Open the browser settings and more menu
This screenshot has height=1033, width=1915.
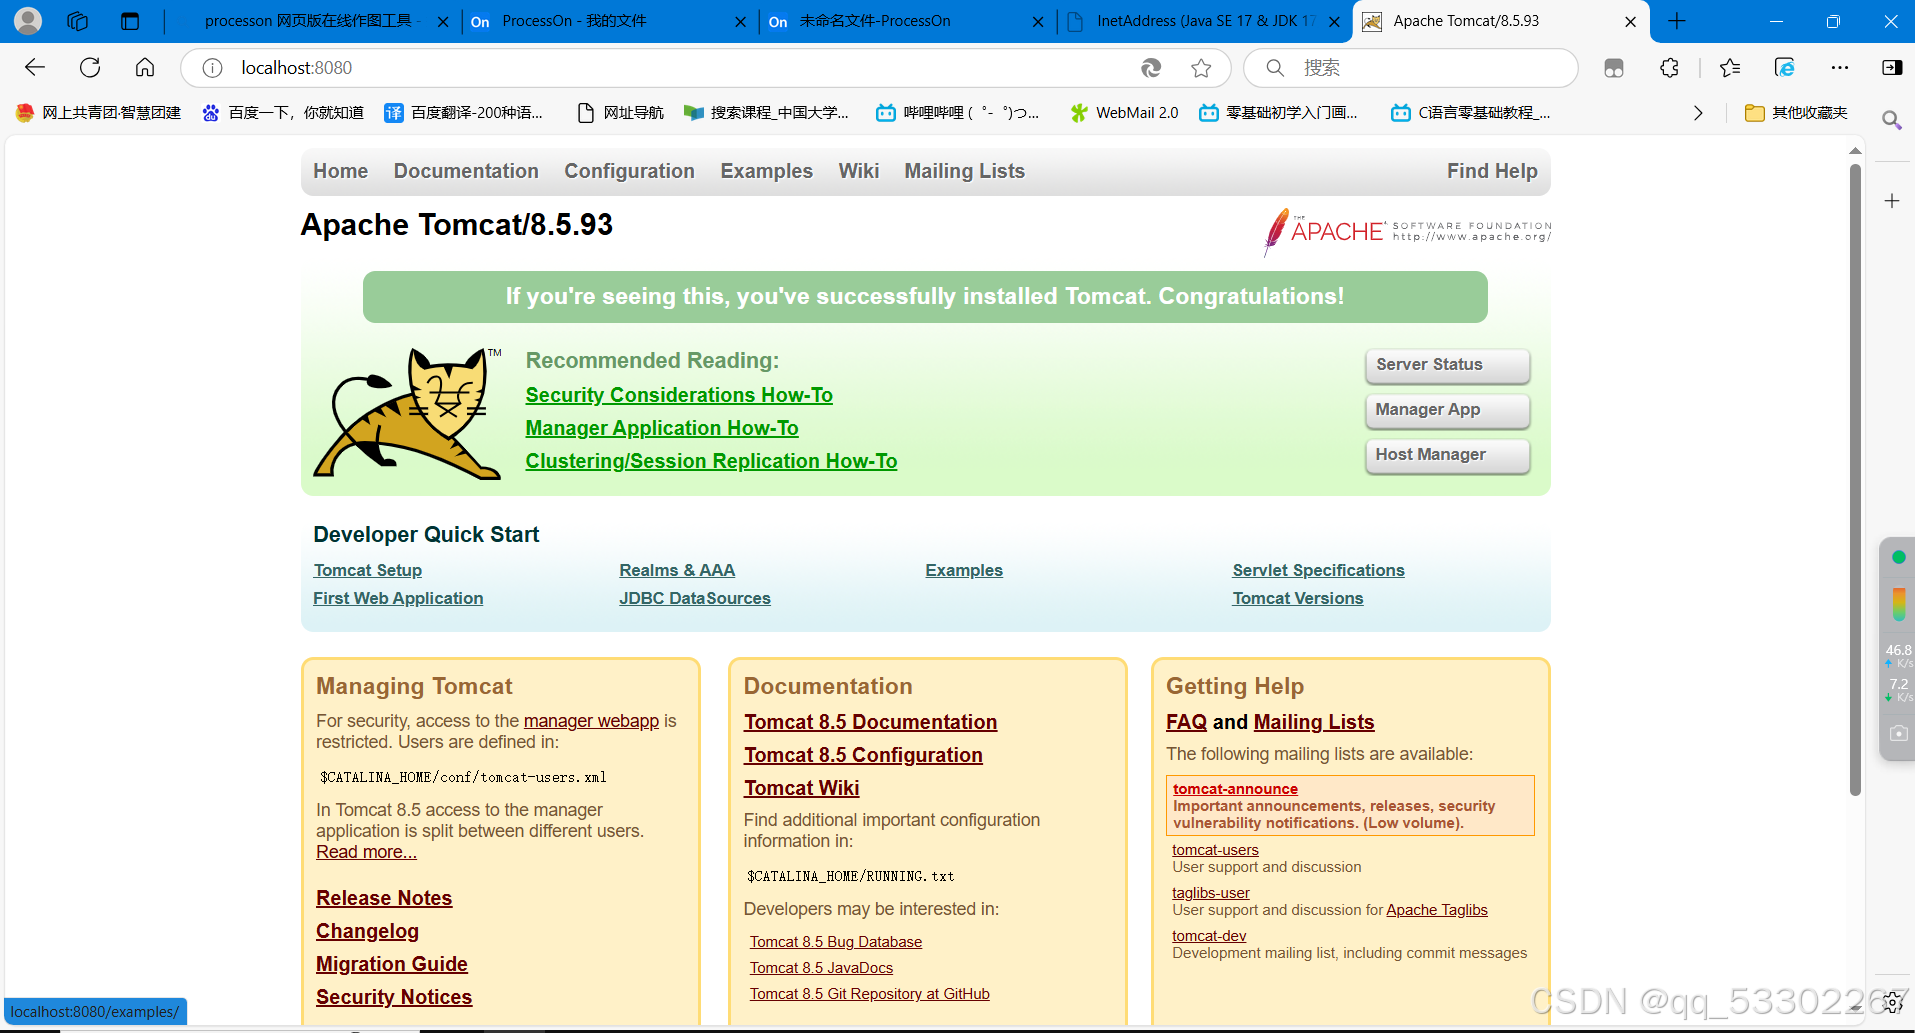tap(1840, 67)
